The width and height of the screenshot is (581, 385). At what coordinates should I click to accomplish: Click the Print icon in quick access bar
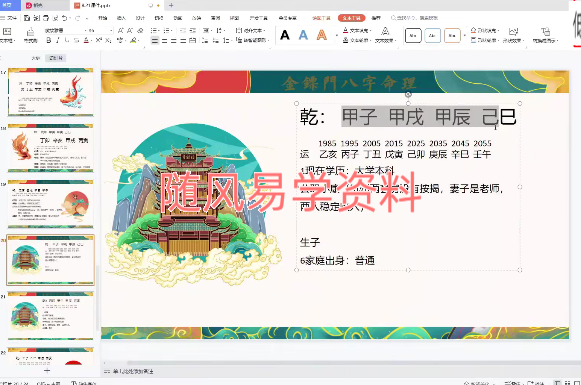point(46,18)
